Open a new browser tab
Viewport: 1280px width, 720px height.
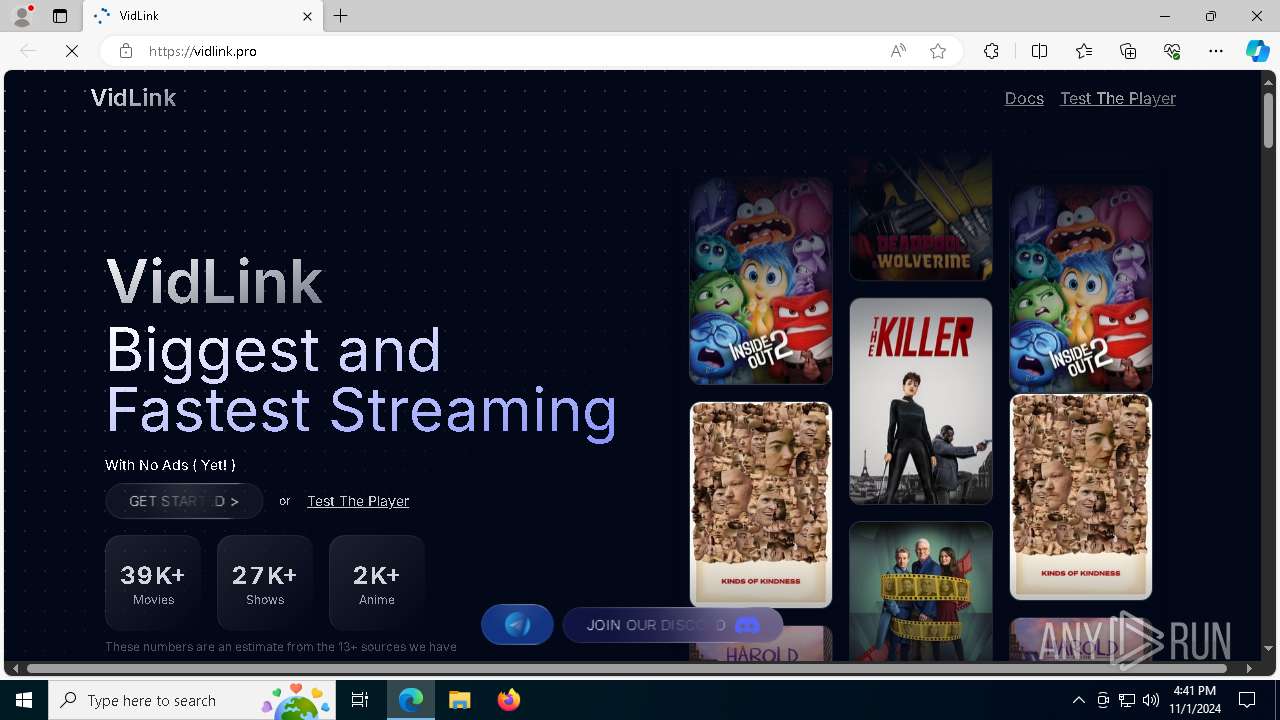point(341,16)
